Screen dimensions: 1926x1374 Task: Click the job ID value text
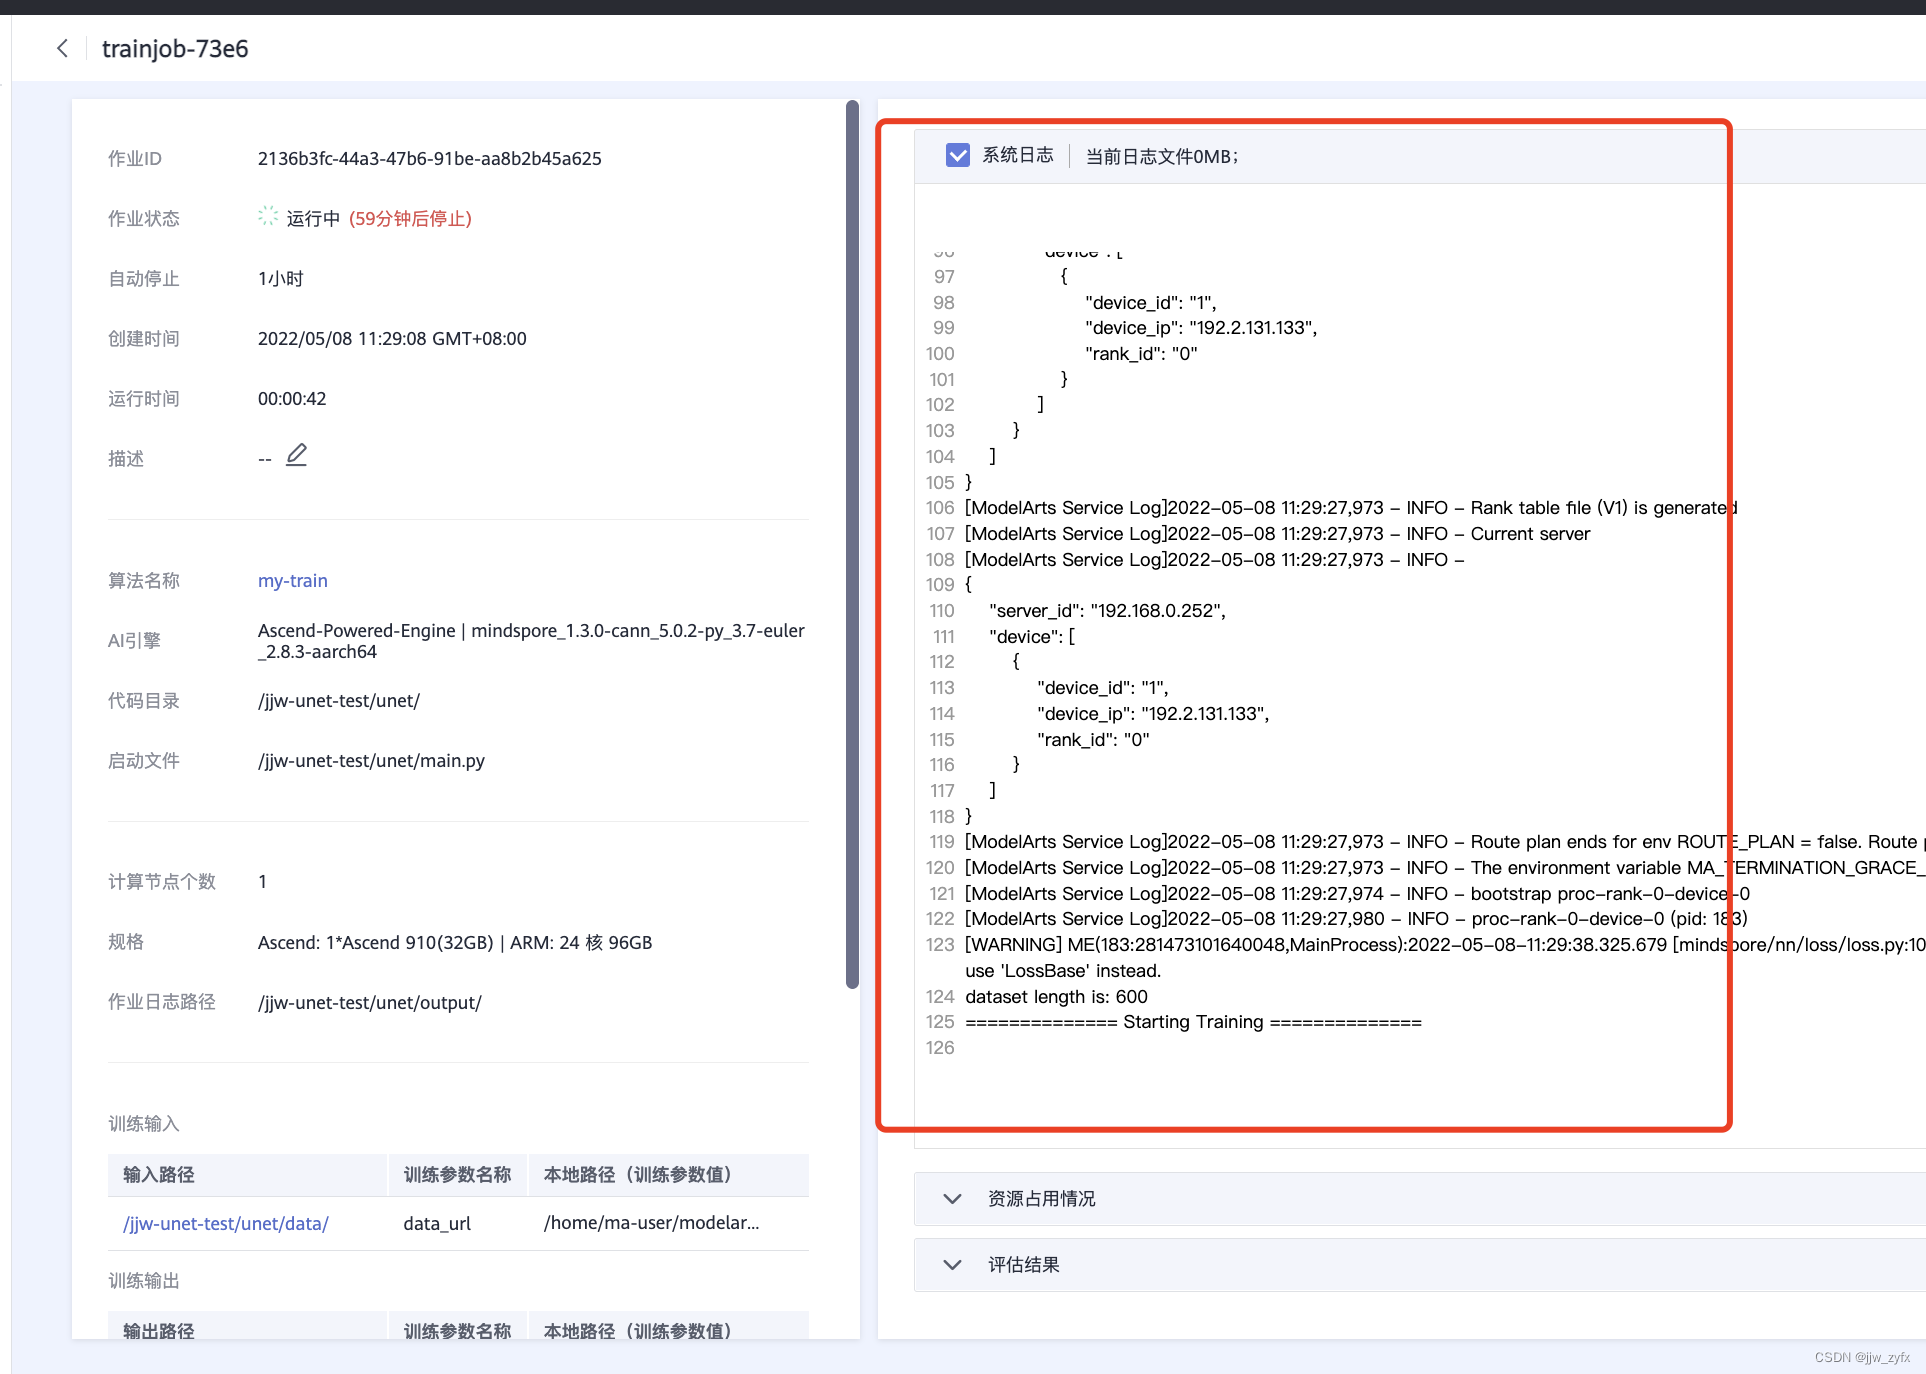(429, 158)
